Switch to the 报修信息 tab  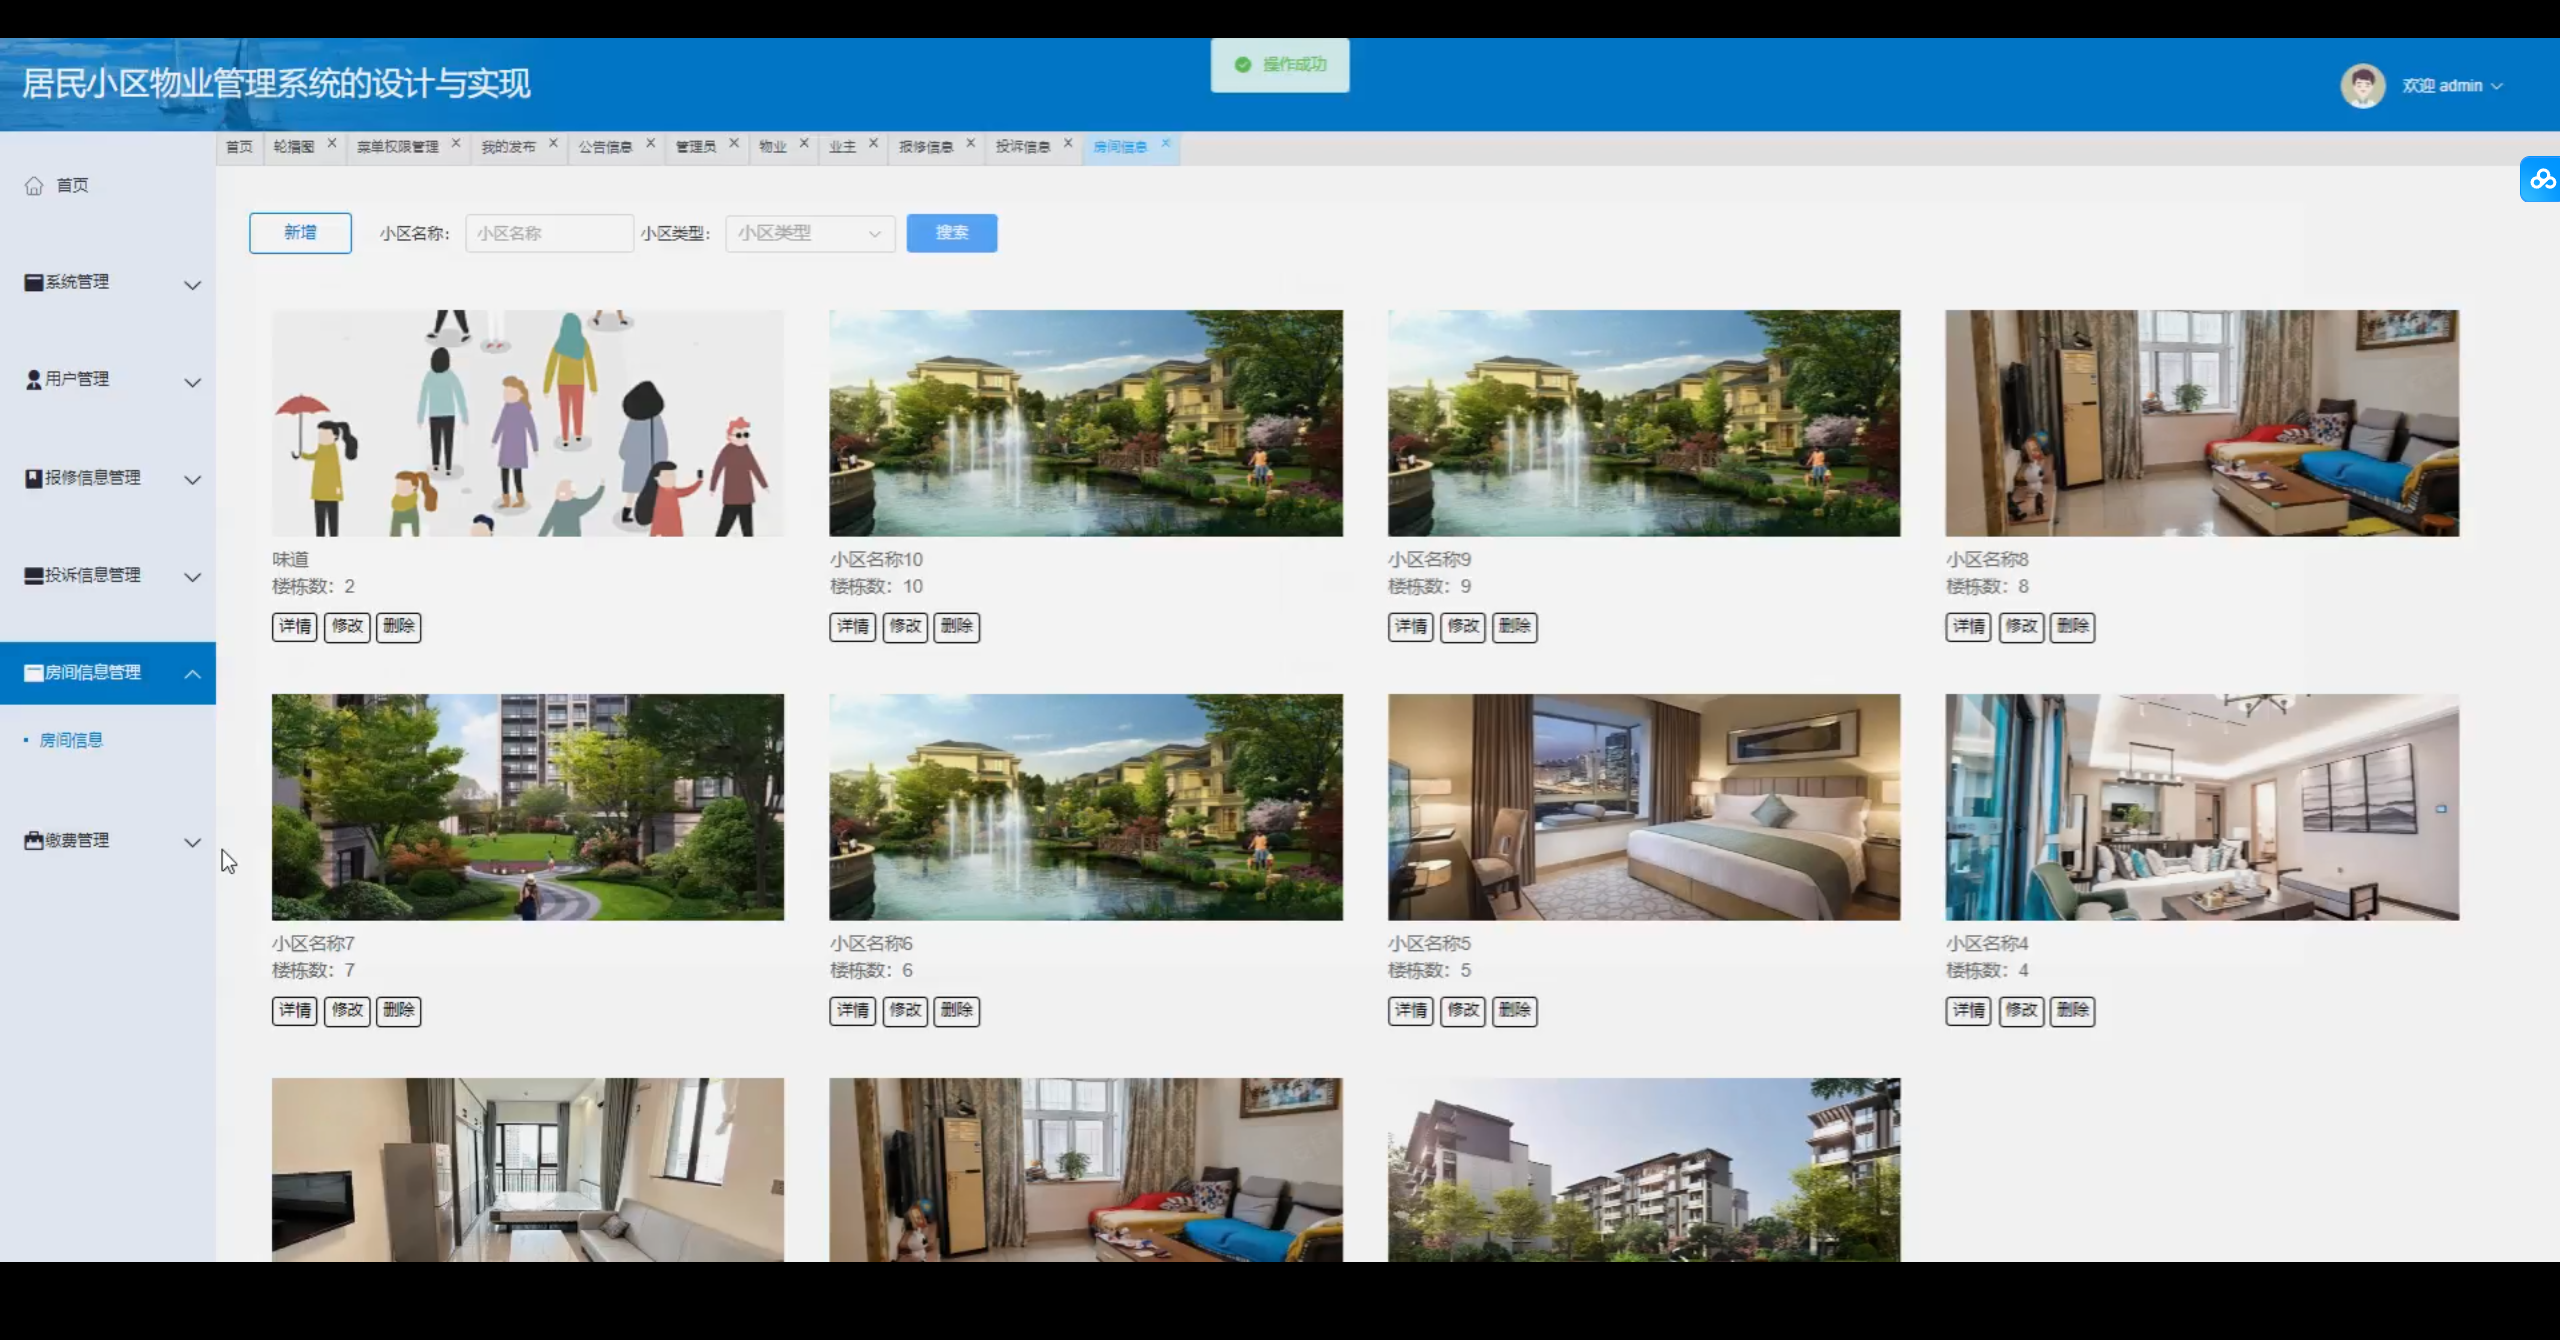tap(925, 147)
